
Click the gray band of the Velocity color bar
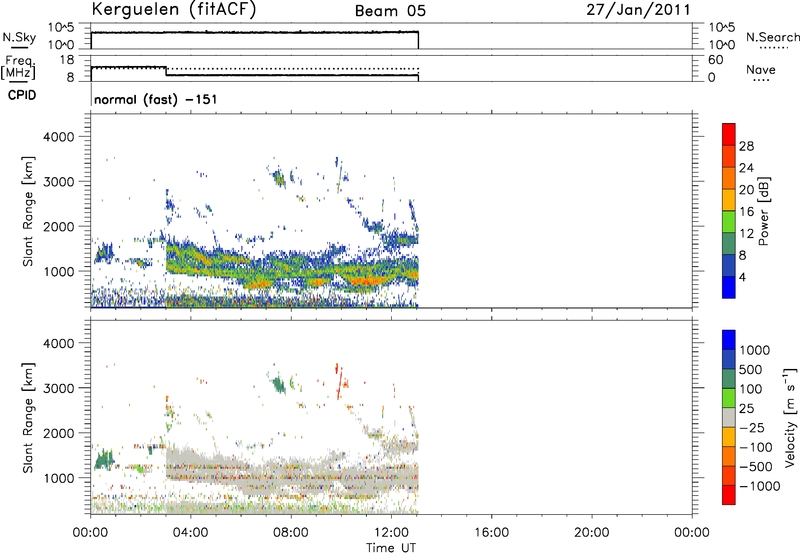coord(729,418)
